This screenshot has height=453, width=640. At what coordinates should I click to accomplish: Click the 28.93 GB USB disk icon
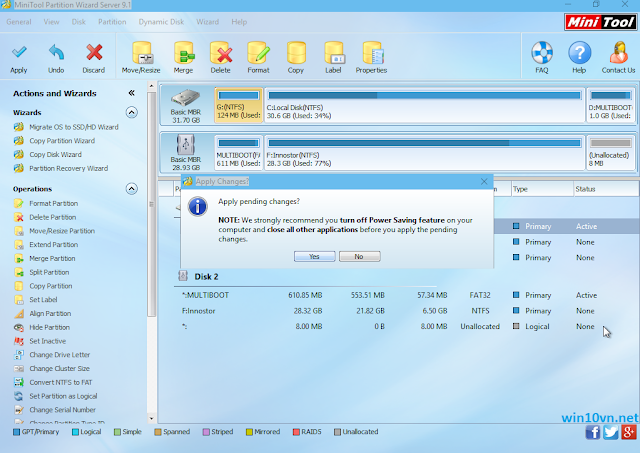click(x=186, y=144)
